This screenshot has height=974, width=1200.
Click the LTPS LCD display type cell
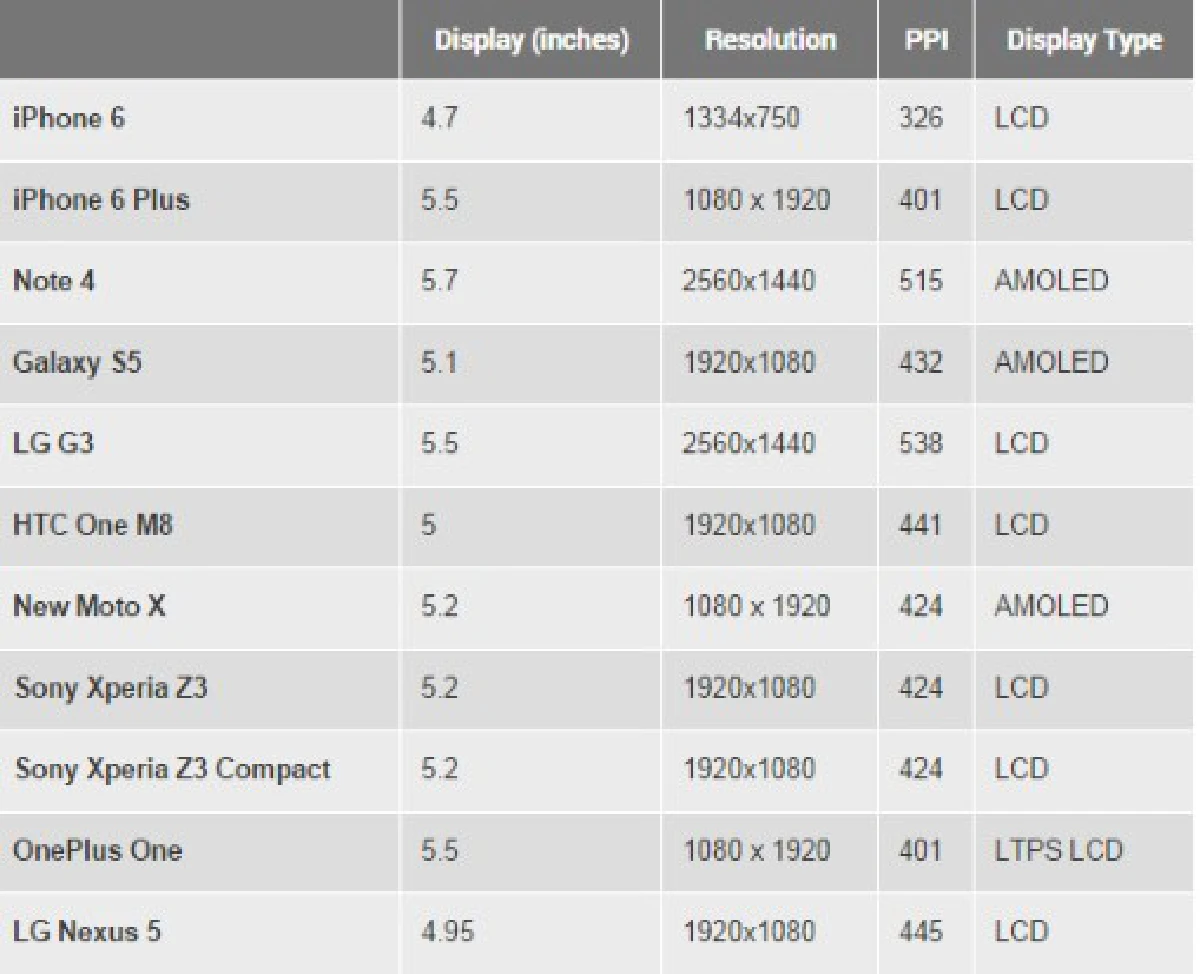pyautogui.click(x=1058, y=851)
